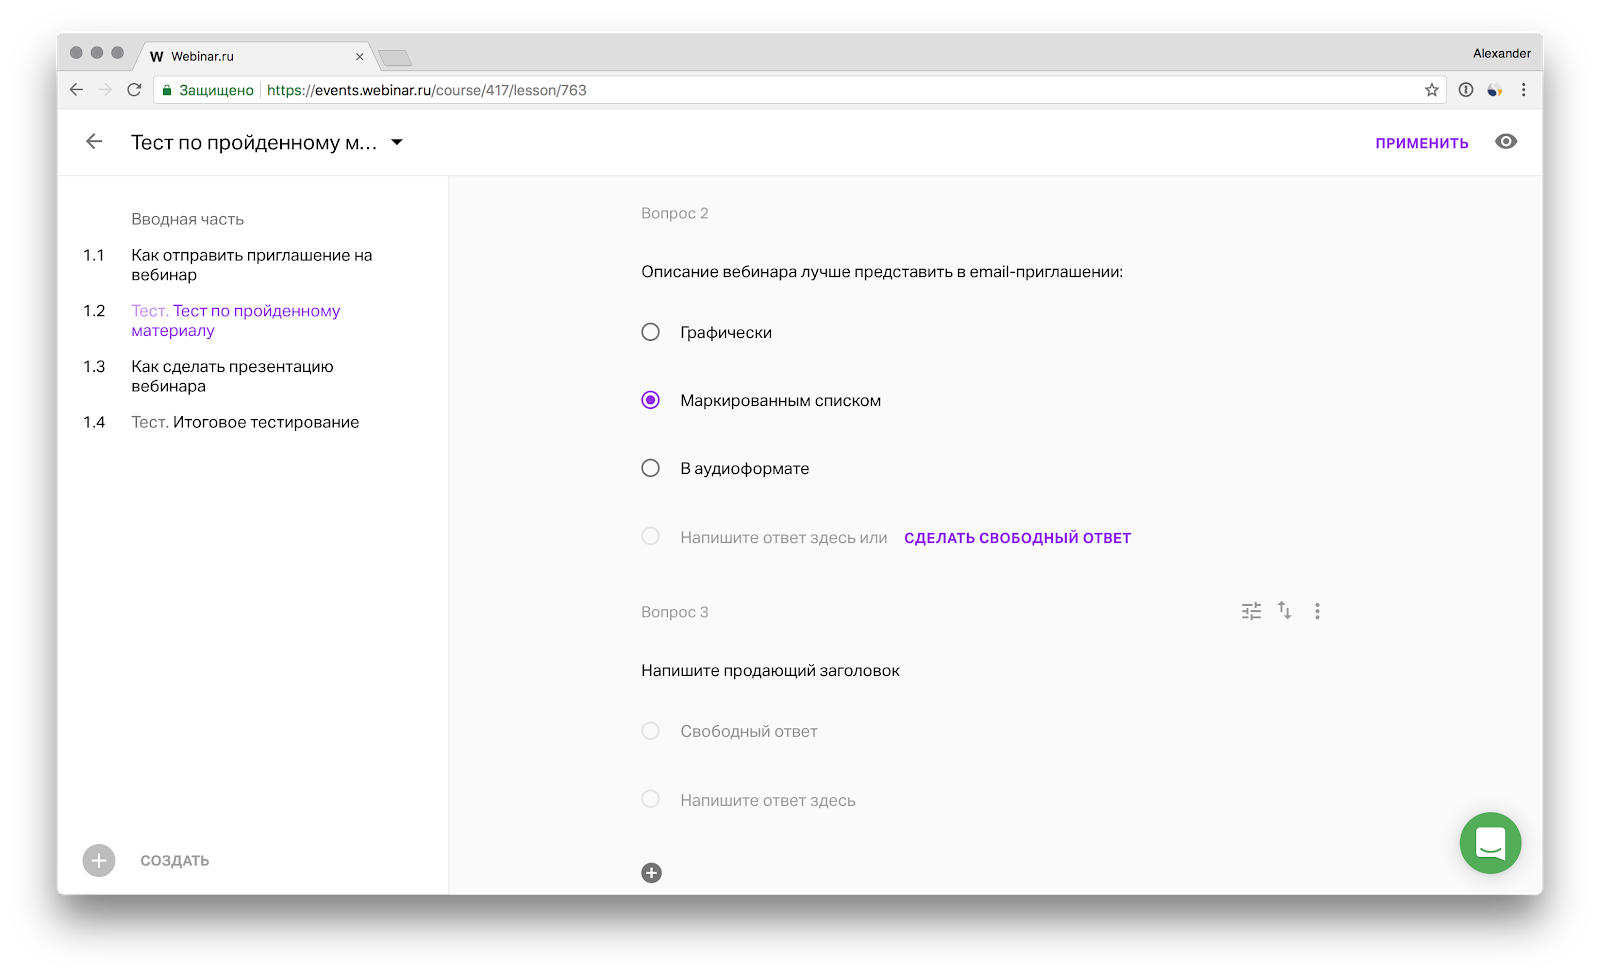Image resolution: width=1600 pixels, height=977 pixels.
Task: Click the ПРИМЕНИТЬ button
Action: [x=1421, y=143]
